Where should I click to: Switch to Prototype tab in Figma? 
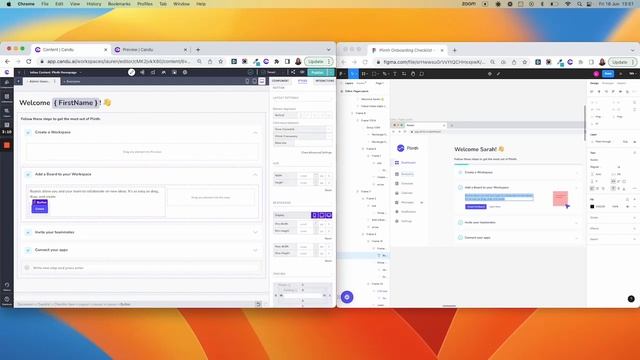pyautogui.click(x=608, y=83)
